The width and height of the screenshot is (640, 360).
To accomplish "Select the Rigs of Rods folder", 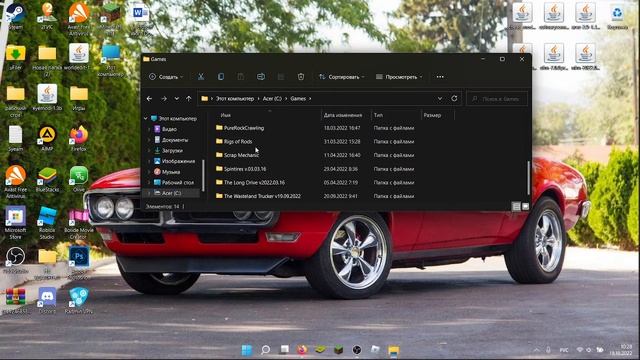I will [x=238, y=142].
